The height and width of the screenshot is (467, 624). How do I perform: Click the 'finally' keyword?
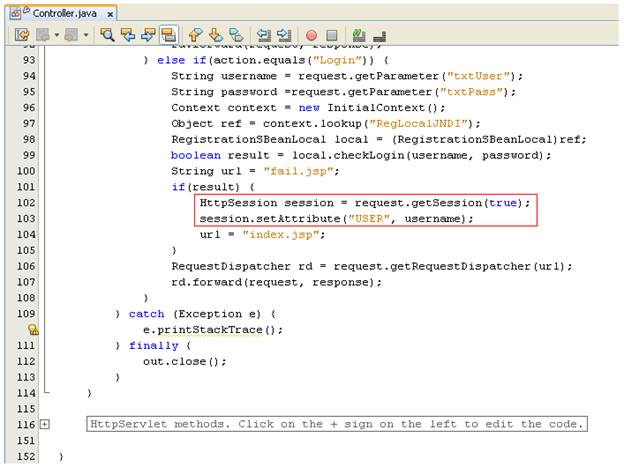(x=154, y=346)
